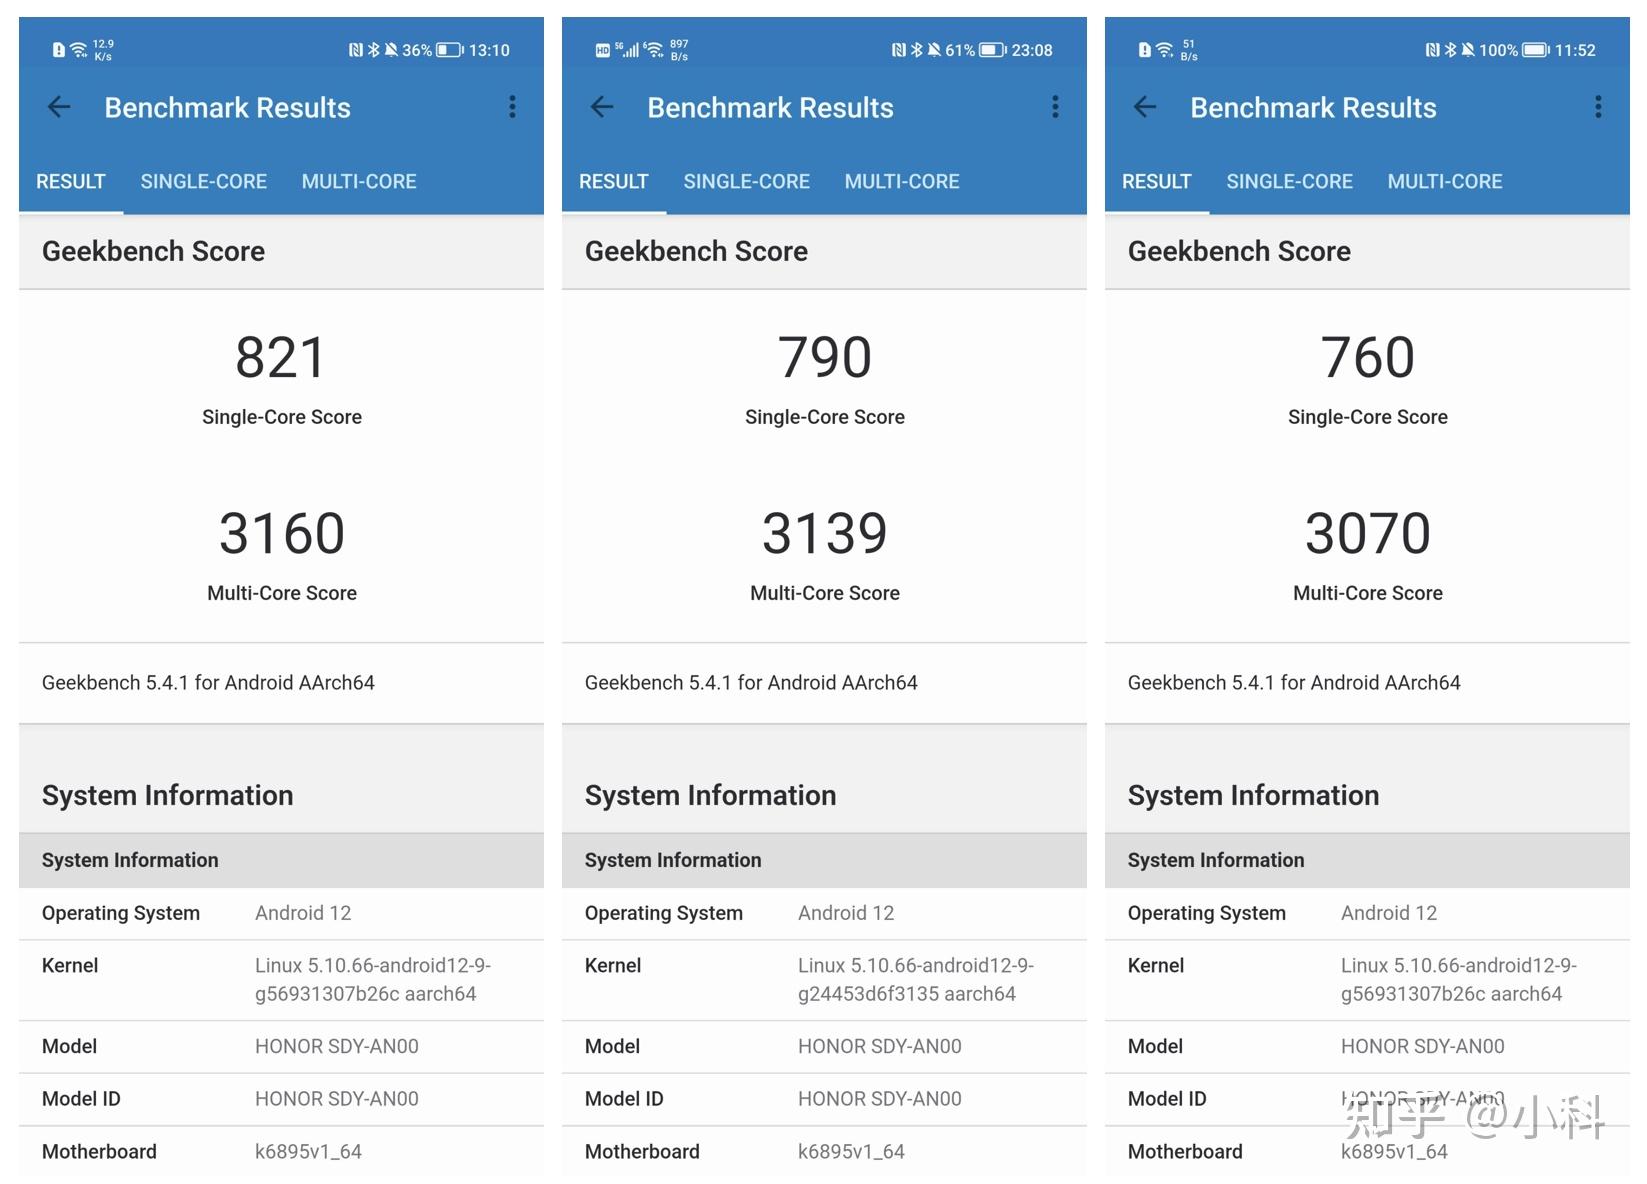This screenshot has width=1647, height=1184.
Task: Tap the HD icon in the 23:08 status bar
Action: [602, 51]
